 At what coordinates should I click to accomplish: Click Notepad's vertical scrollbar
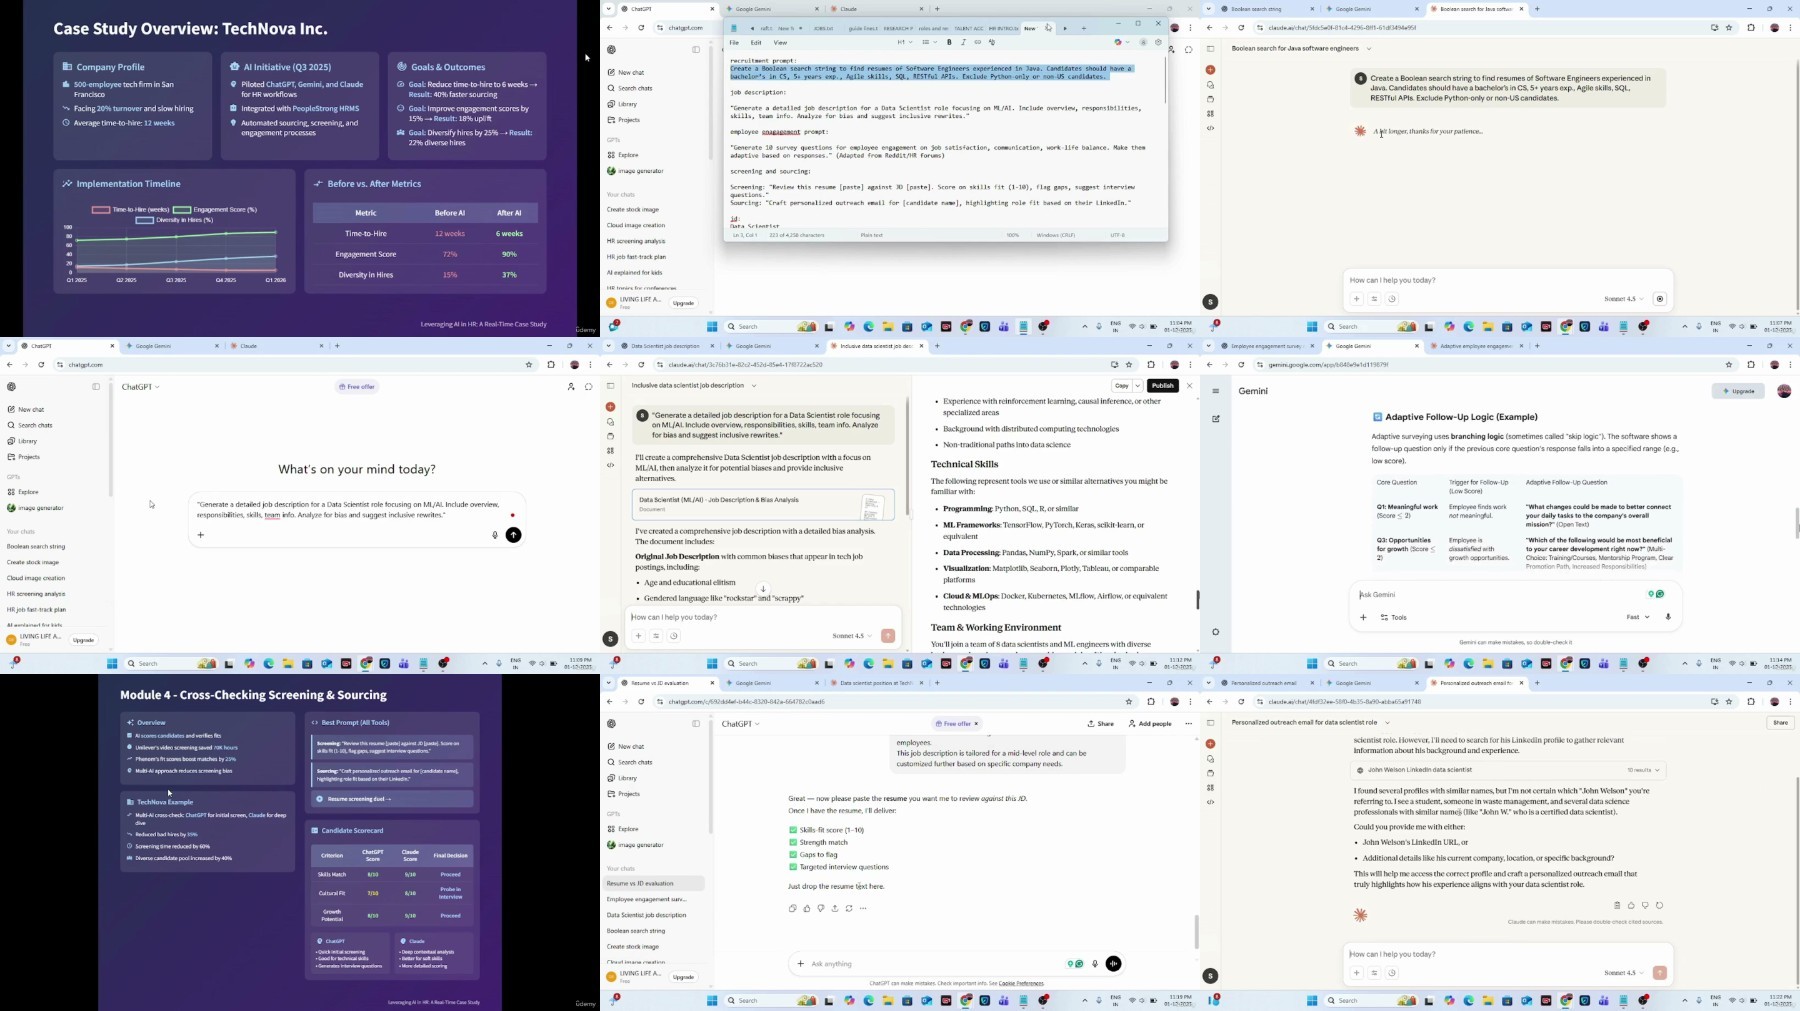pyautogui.click(x=1165, y=80)
